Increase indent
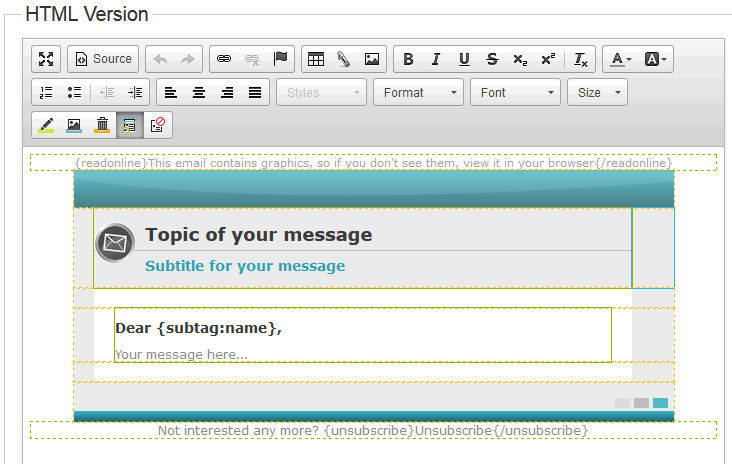The height and width of the screenshot is (464, 732). click(x=135, y=92)
